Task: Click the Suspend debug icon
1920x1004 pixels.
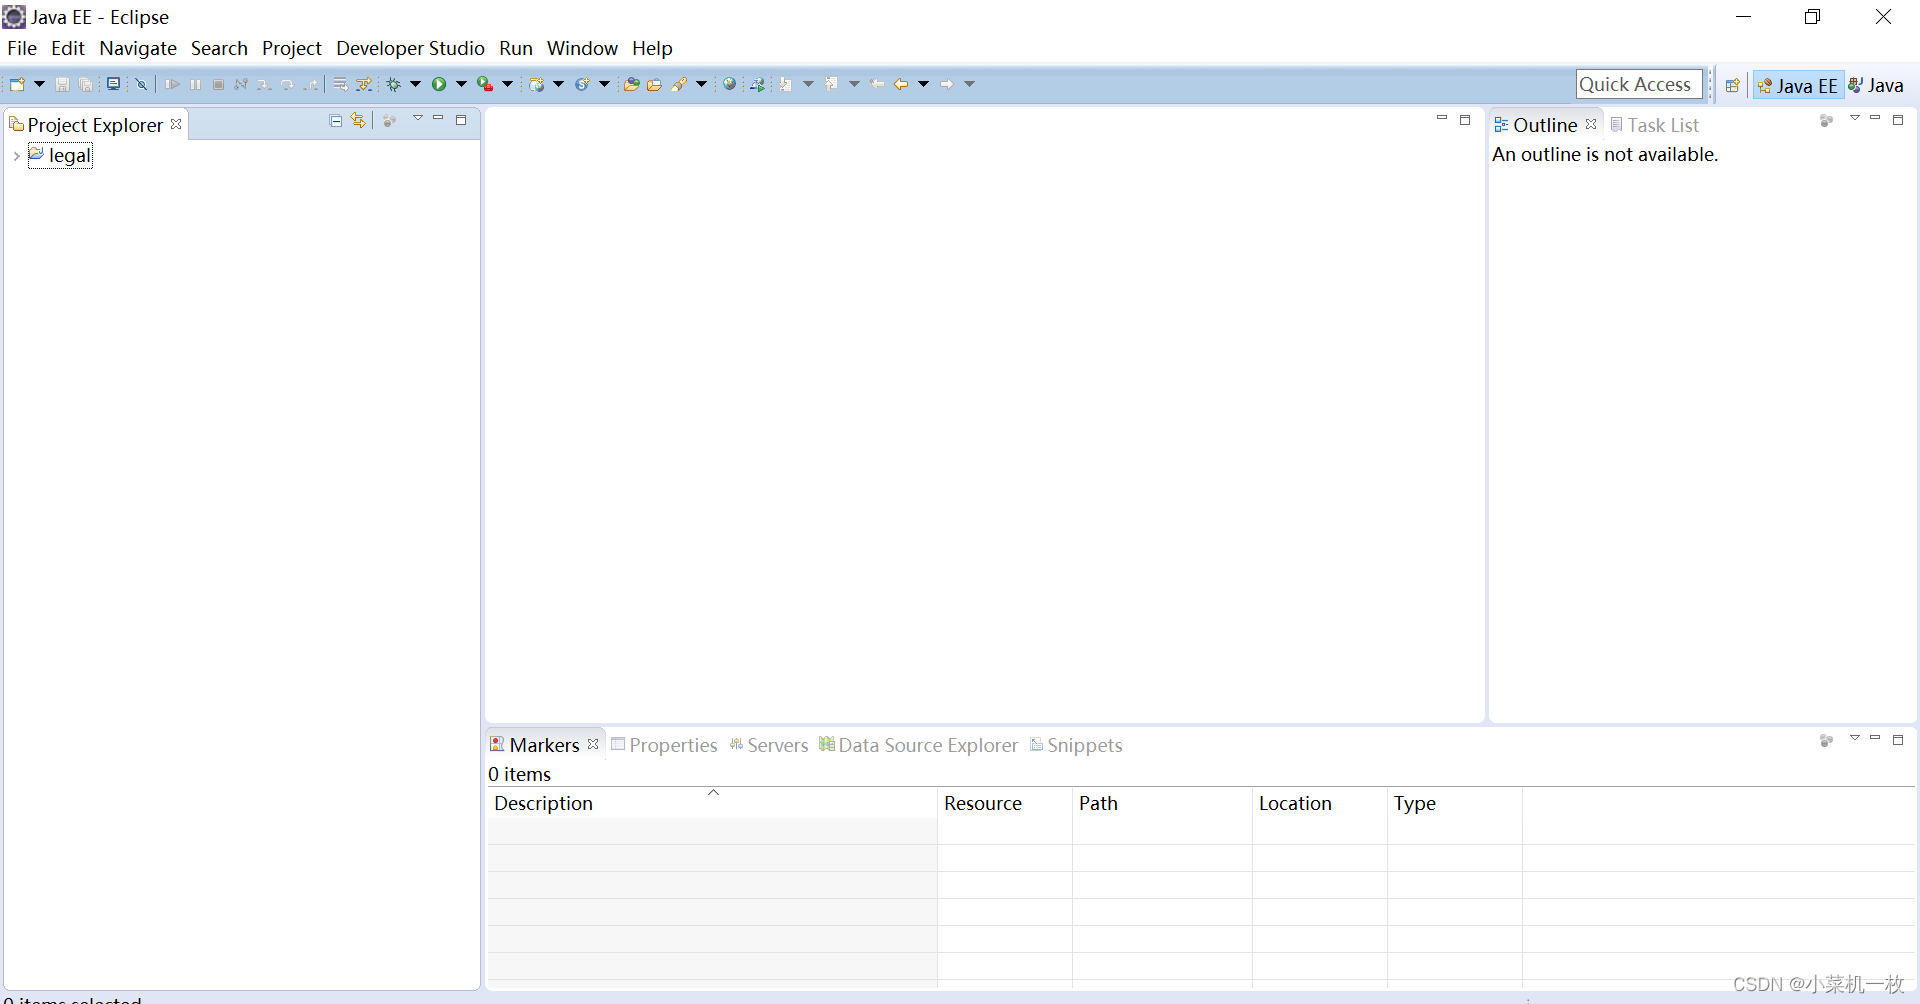Action: click(x=196, y=84)
